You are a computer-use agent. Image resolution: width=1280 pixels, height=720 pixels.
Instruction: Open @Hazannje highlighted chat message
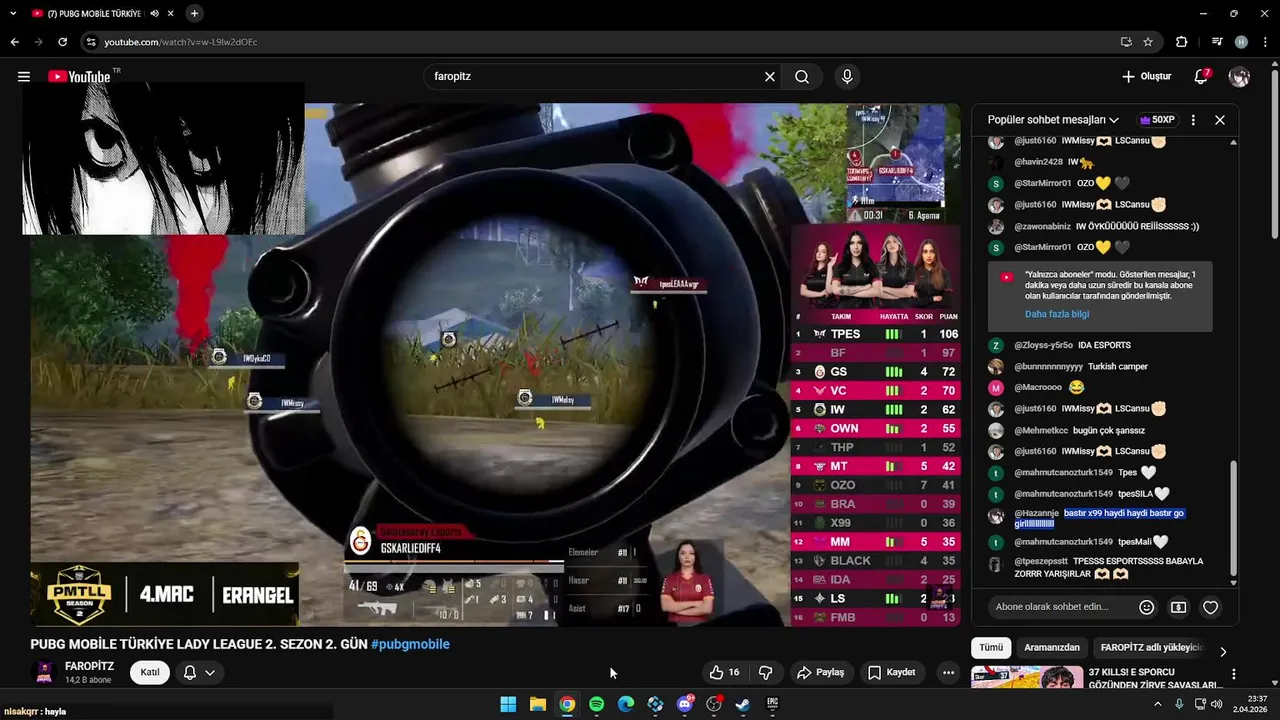[1100, 518]
